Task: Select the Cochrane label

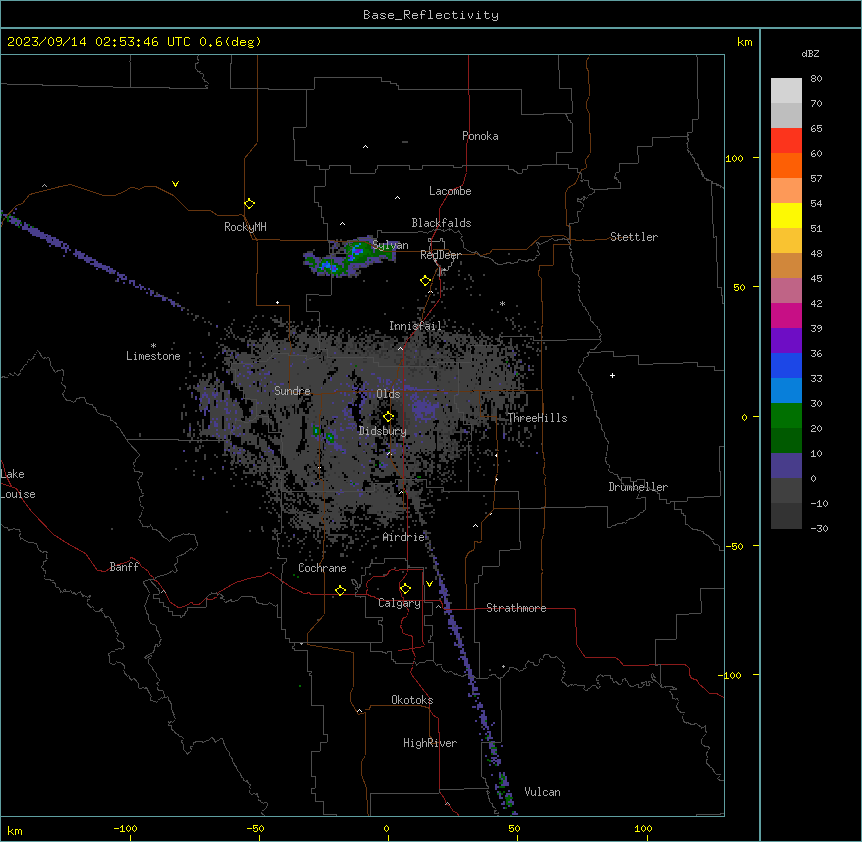Action: click(322, 568)
